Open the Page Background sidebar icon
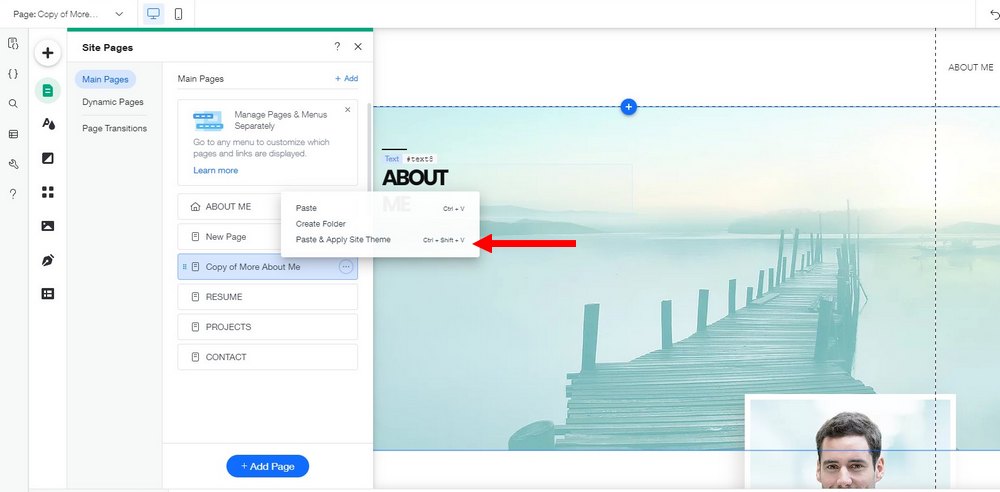Image resolution: width=1000 pixels, height=492 pixels. click(48, 158)
